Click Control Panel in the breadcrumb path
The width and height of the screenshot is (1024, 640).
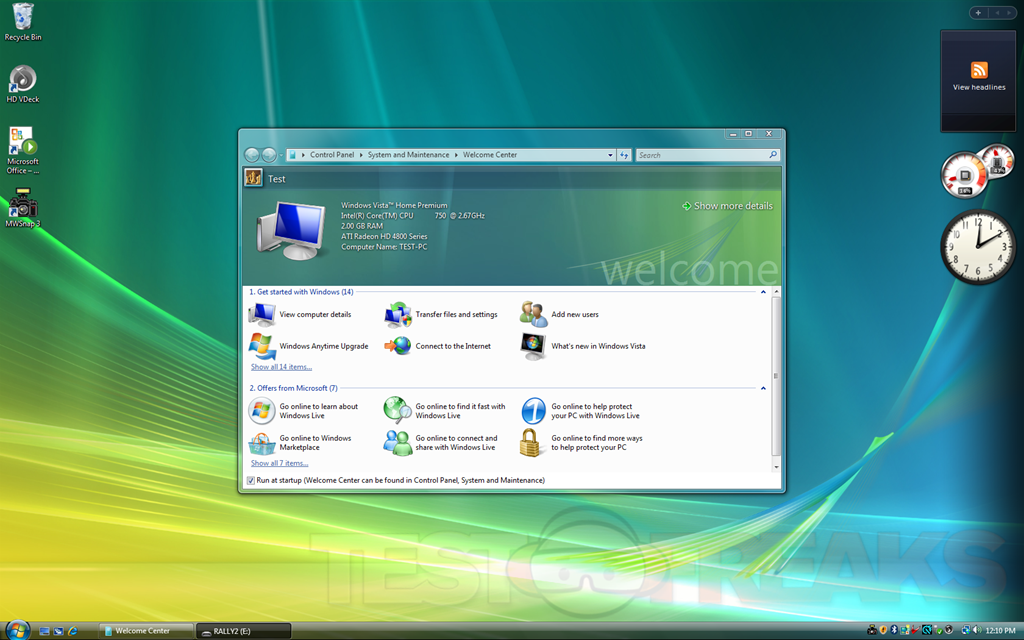coord(332,155)
